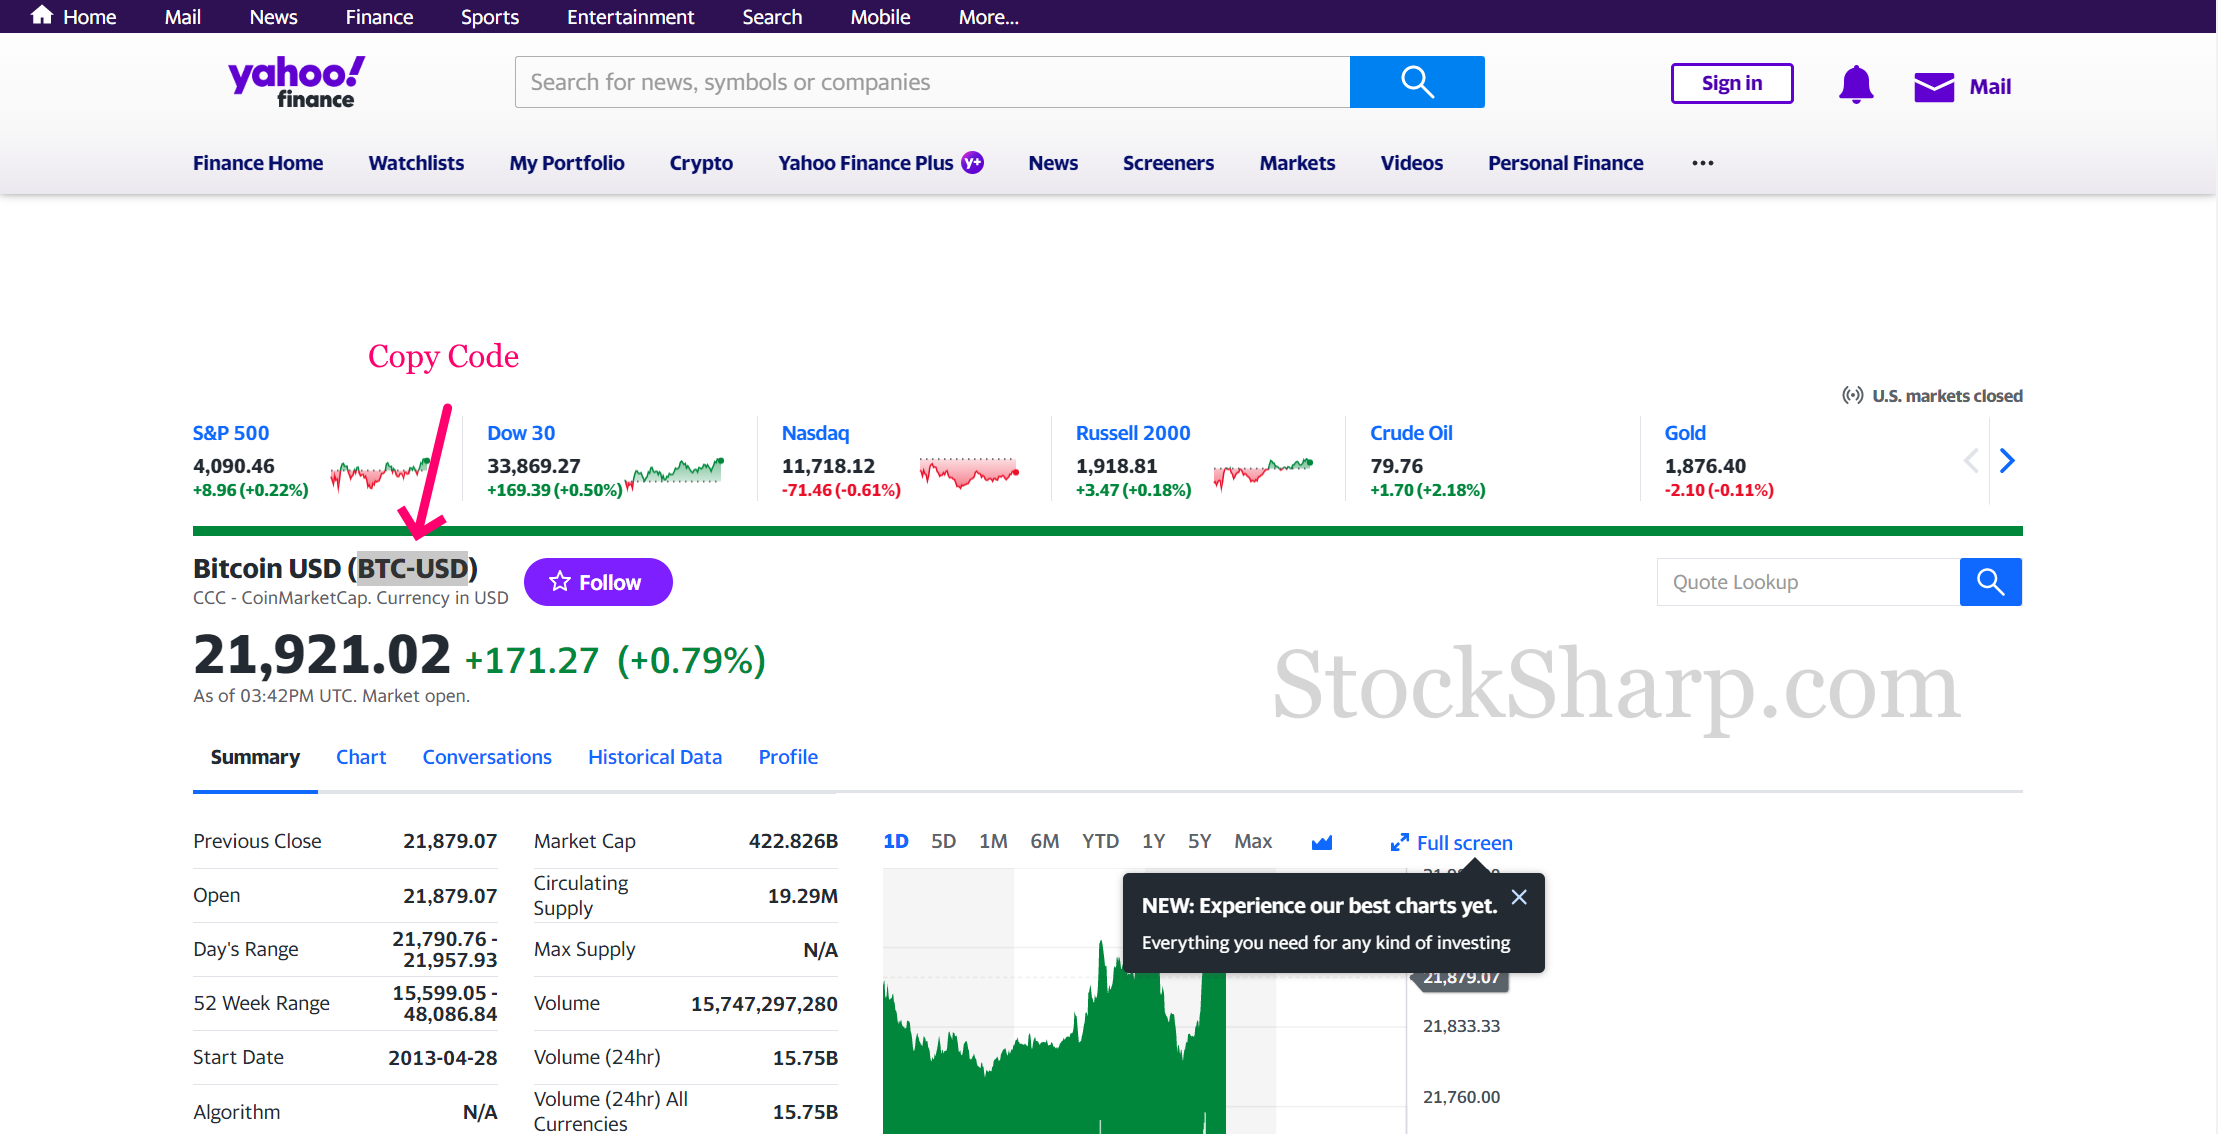
Task: Open the Dow 30 ticker link
Action: (521, 433)
